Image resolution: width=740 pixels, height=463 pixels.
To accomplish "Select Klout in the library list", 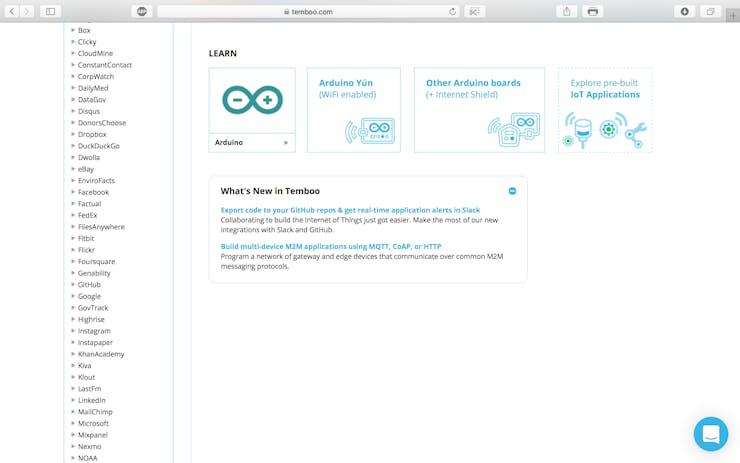I will point(86,377).
